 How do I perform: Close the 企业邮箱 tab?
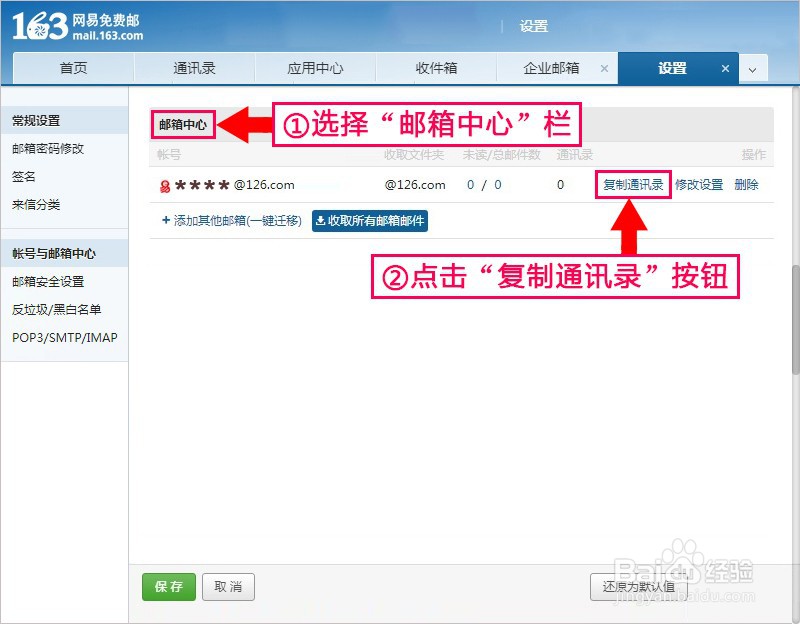pyautogui.click(x=604, y=69)
